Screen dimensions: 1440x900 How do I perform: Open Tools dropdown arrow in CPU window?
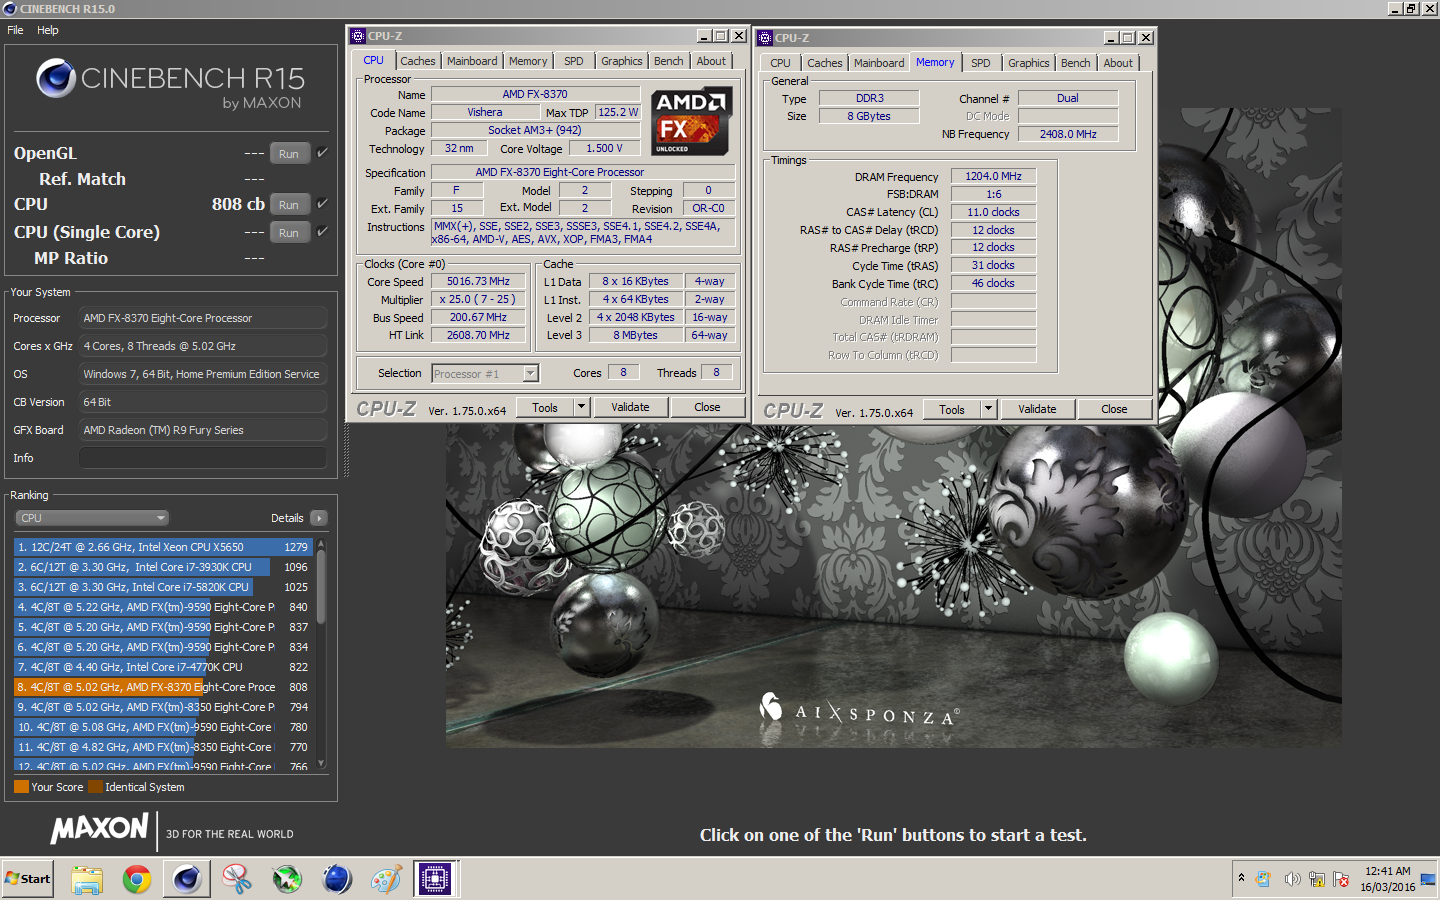coord(581,407)
